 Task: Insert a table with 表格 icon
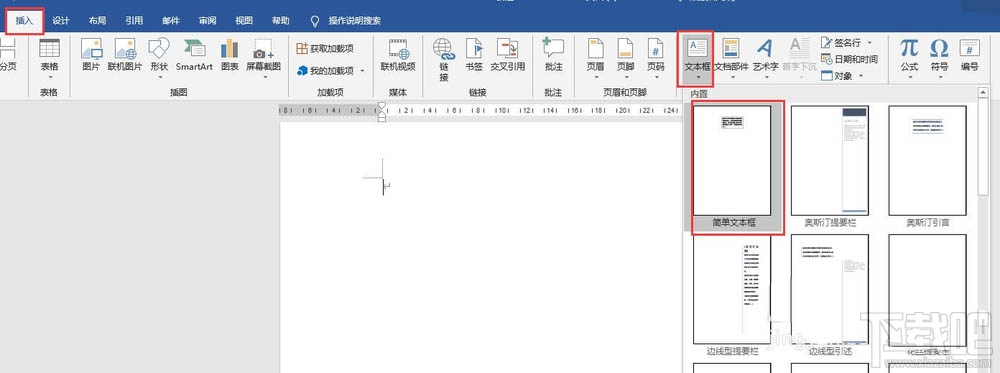pos(49,59)
